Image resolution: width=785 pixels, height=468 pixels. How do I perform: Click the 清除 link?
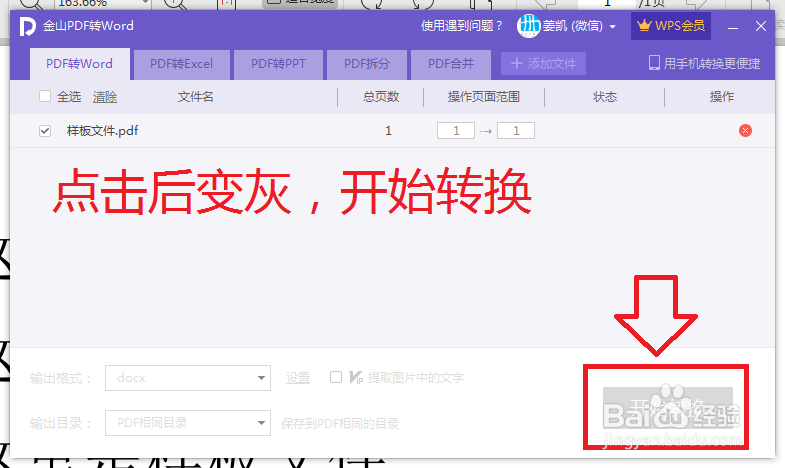[x=105, y=97]
